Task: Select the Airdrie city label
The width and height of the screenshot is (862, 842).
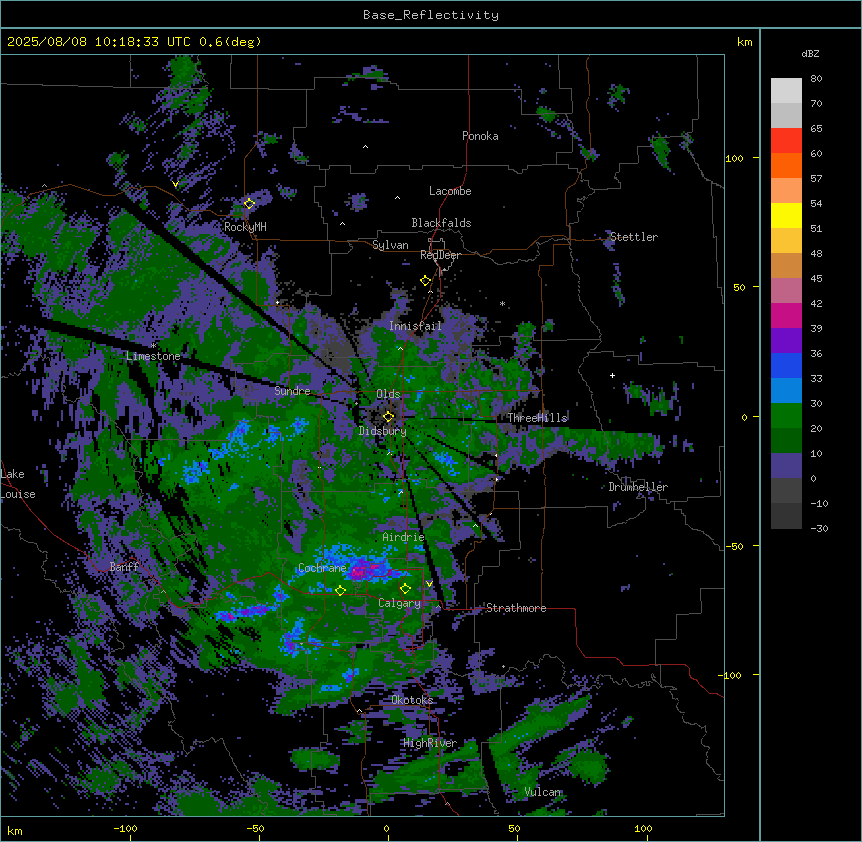Action: coord(403,537)
